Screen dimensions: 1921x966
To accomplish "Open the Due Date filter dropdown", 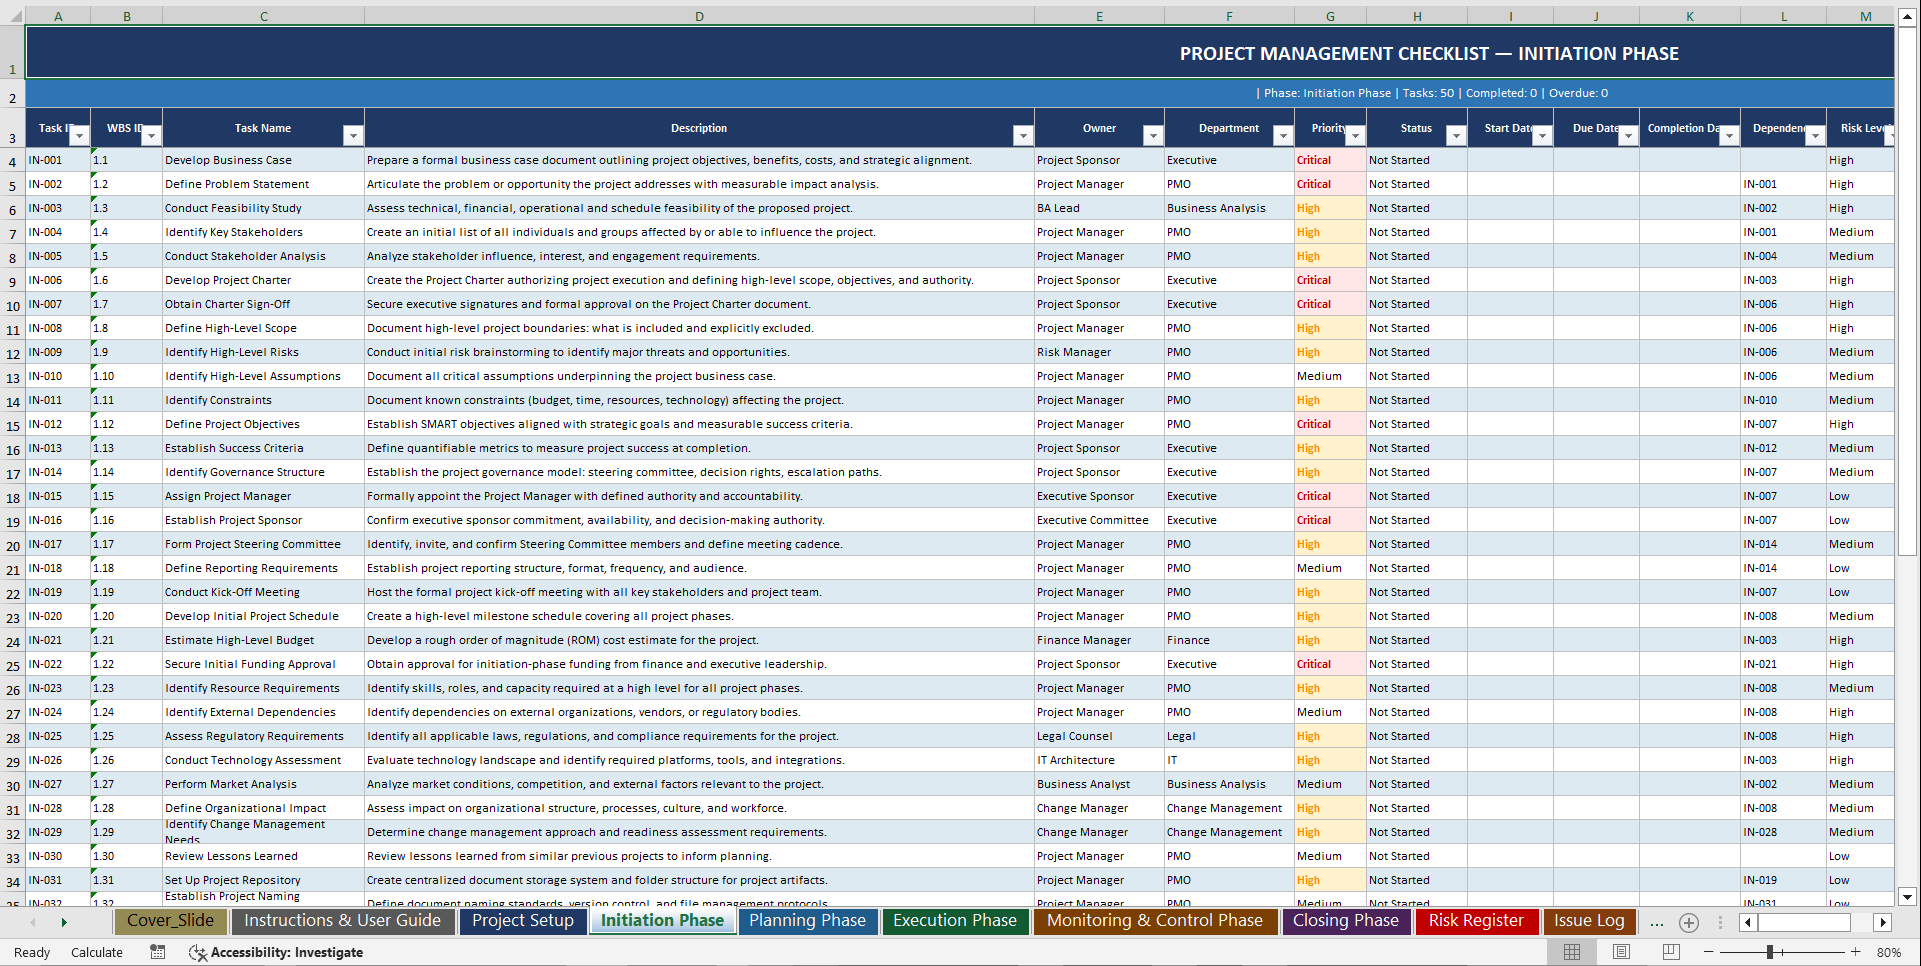I will pyautogui.click(x=1628, y=136).
